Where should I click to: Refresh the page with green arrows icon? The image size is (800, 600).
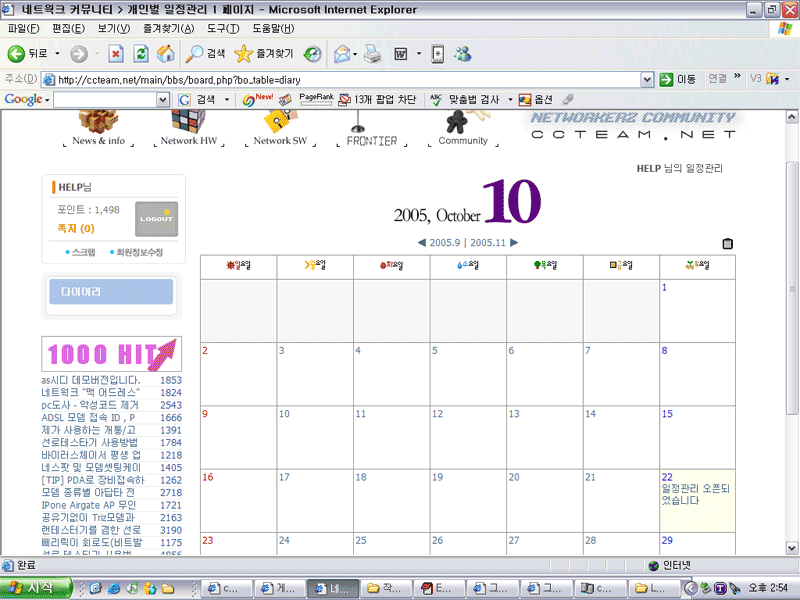141,54
